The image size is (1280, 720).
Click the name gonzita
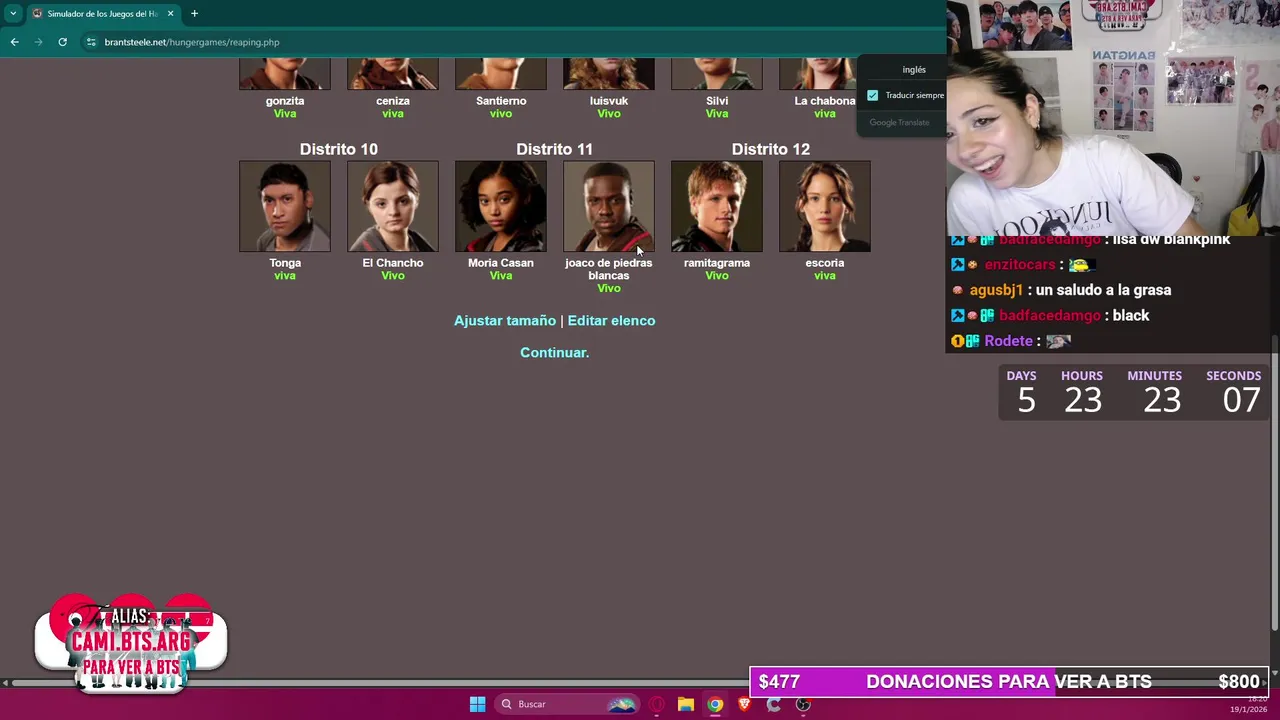click(x=285, y=101)
